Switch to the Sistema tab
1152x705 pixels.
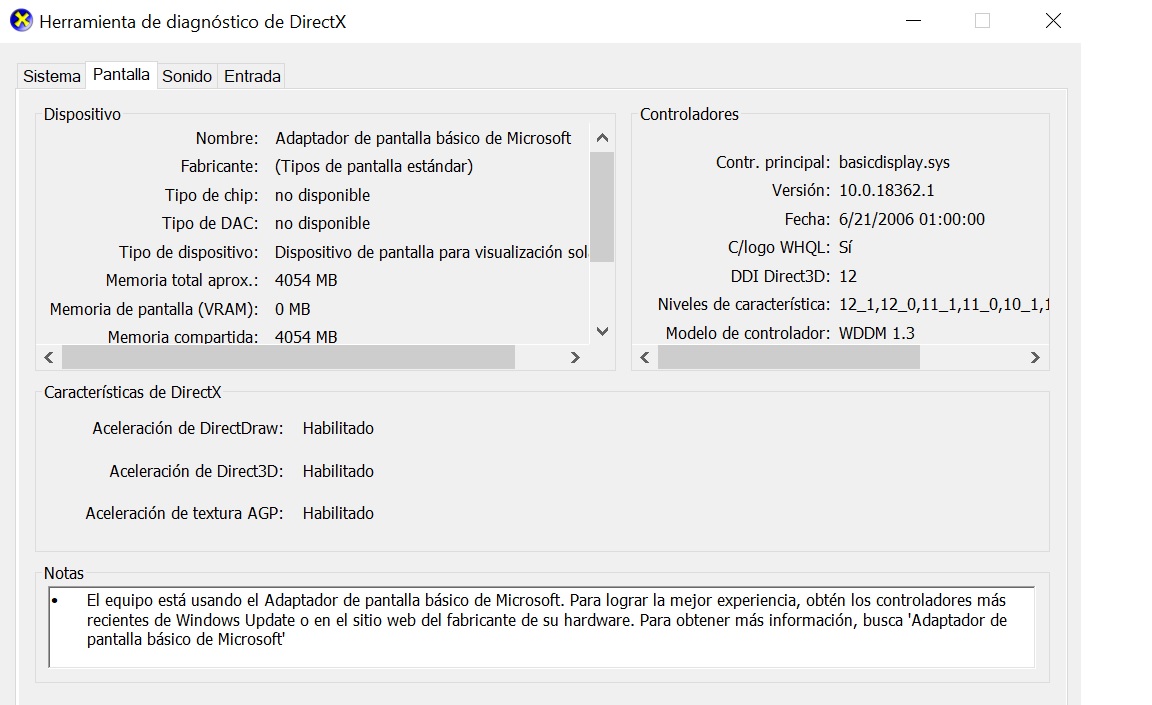[51, 76]
